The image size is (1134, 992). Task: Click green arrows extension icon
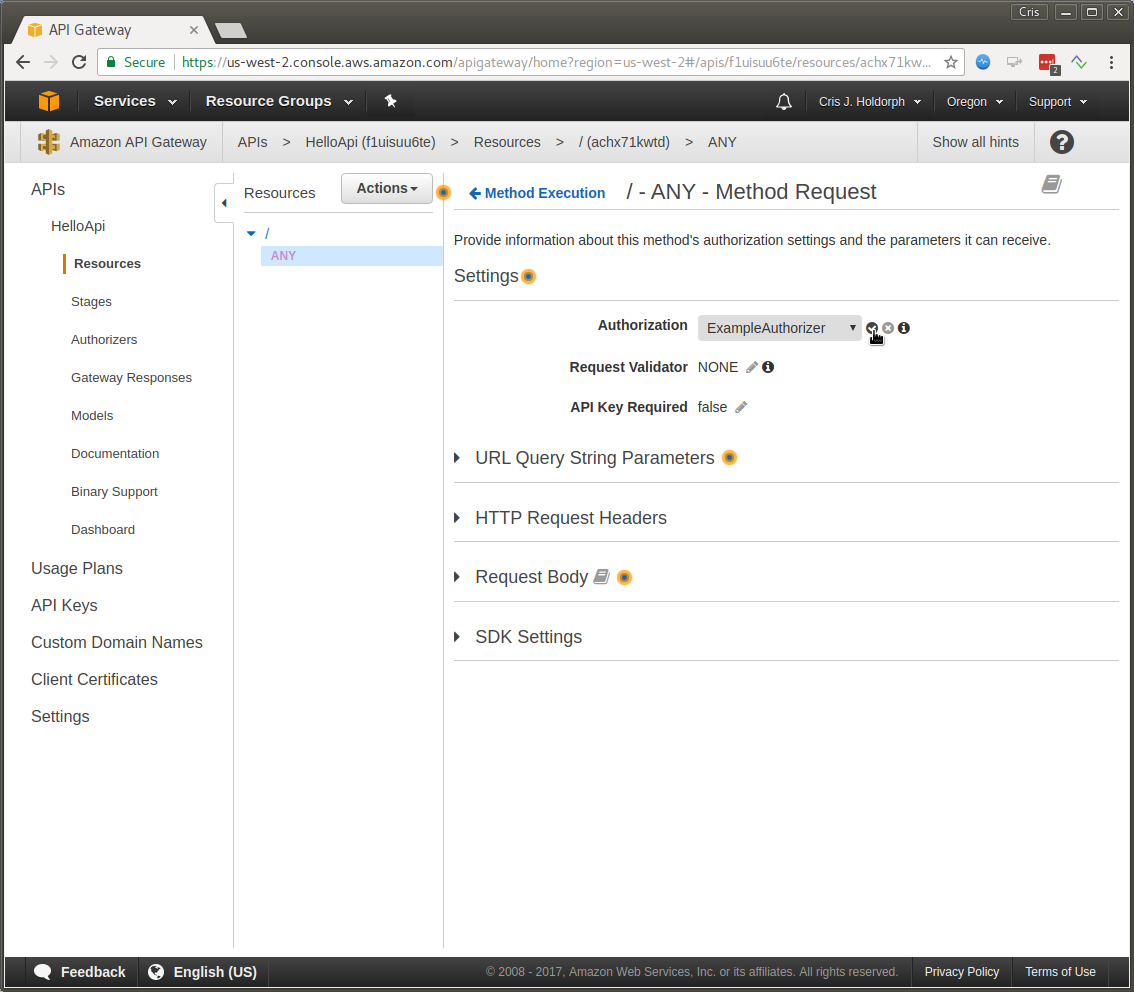tap(1080, 62)
